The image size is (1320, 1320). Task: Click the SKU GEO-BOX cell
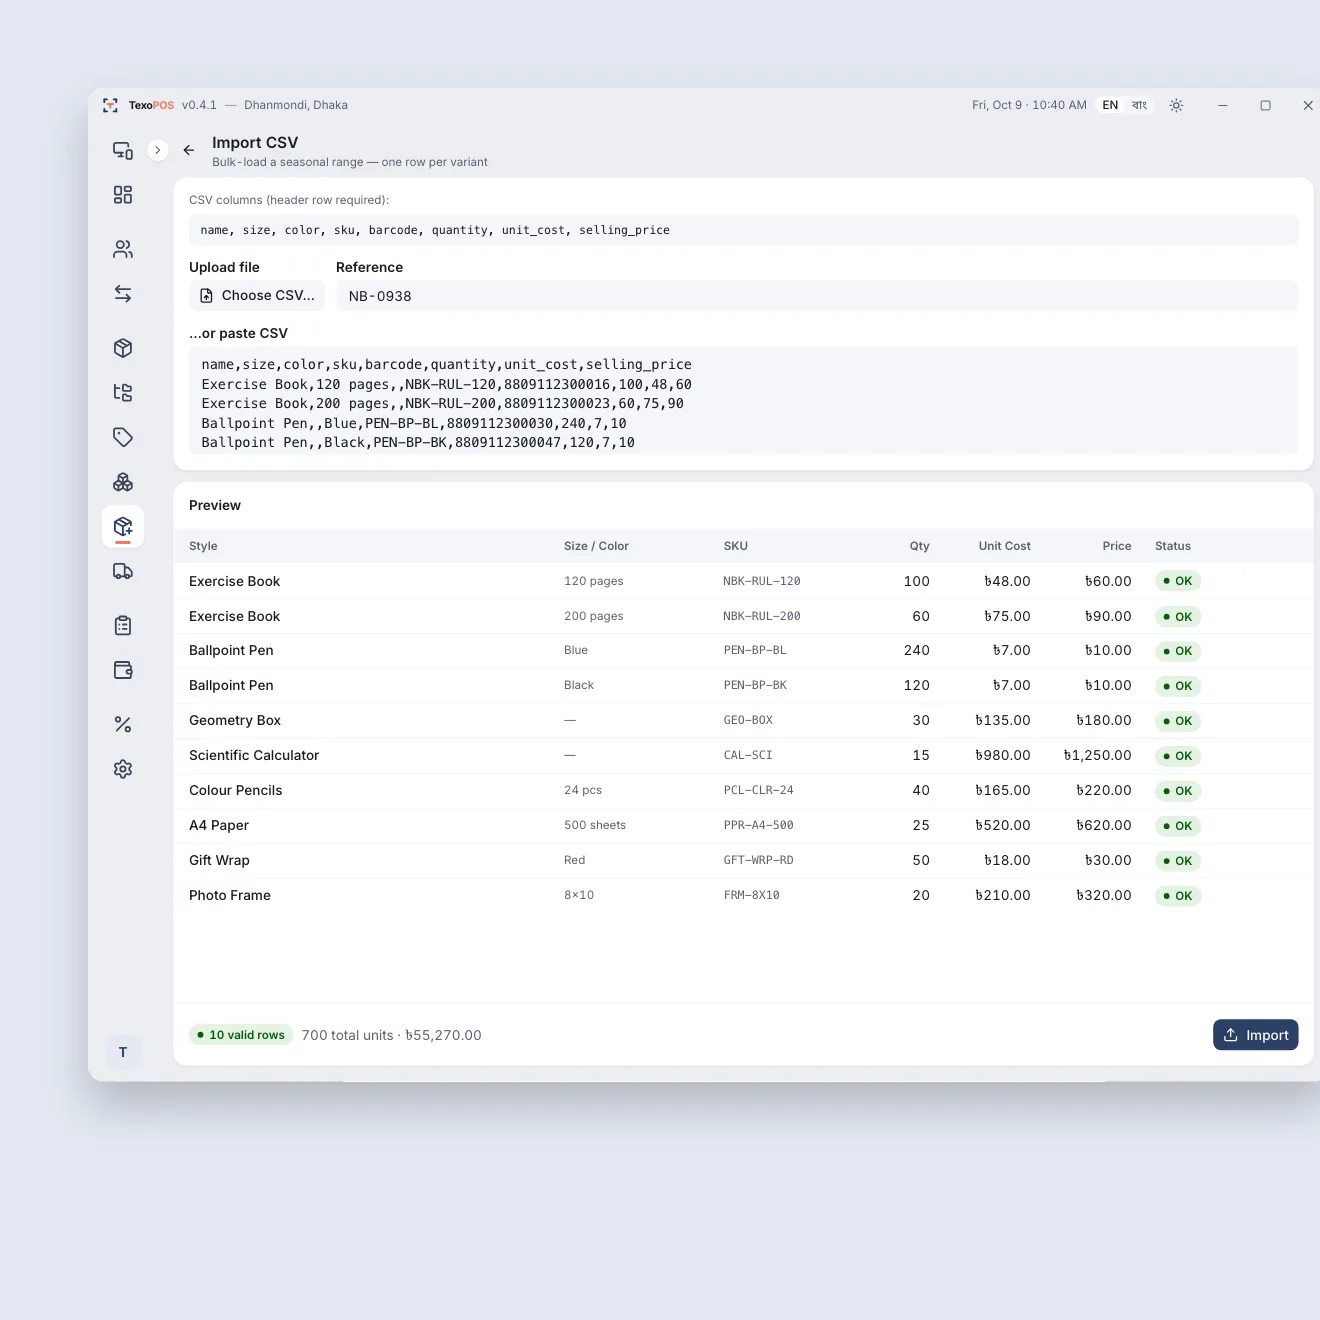748,720
